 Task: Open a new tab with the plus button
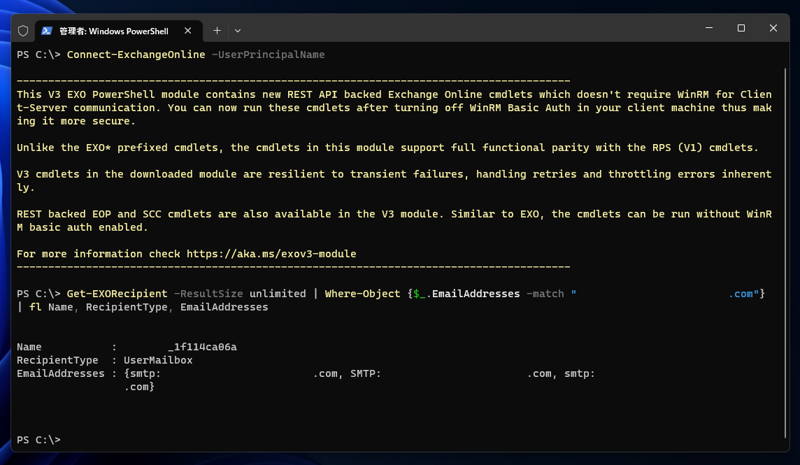(x=217, y=31)
